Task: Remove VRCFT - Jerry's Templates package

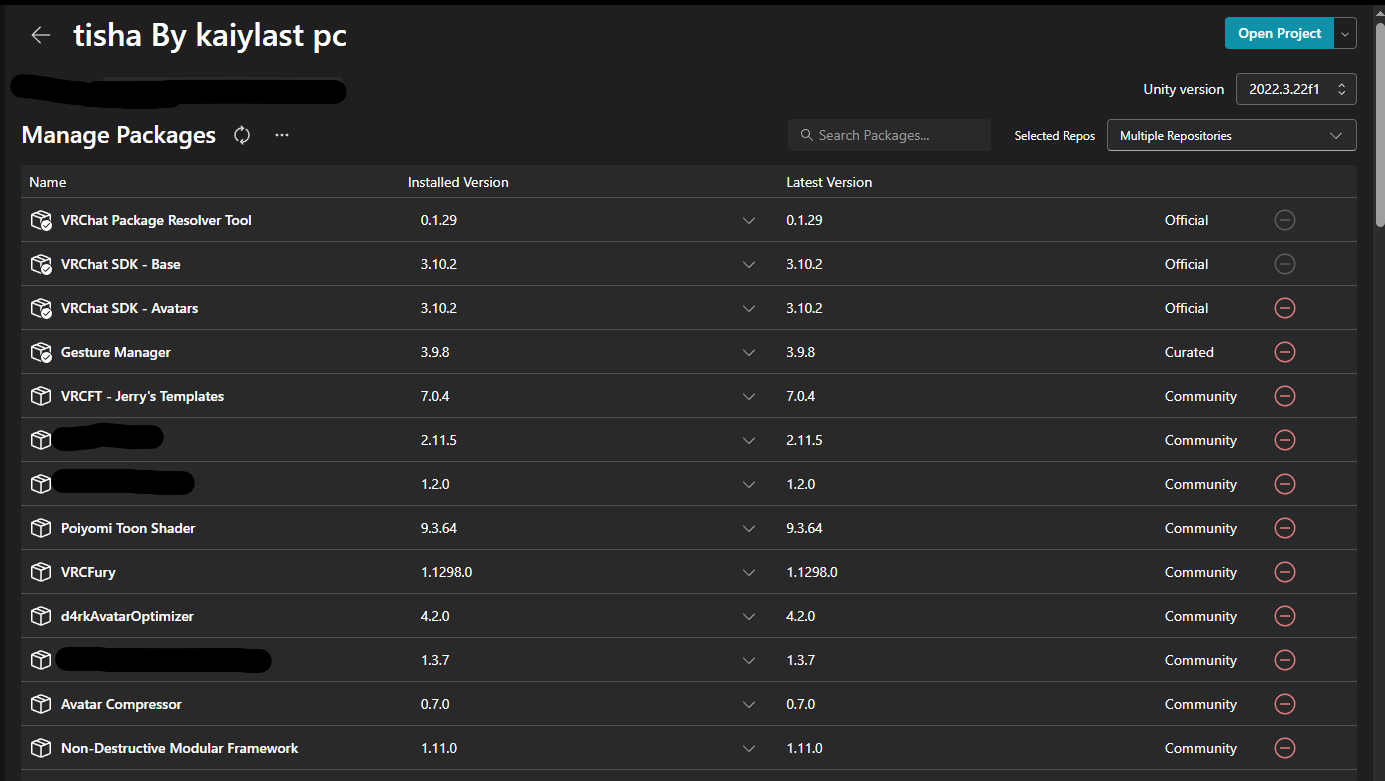Action: coord(1285,396)
